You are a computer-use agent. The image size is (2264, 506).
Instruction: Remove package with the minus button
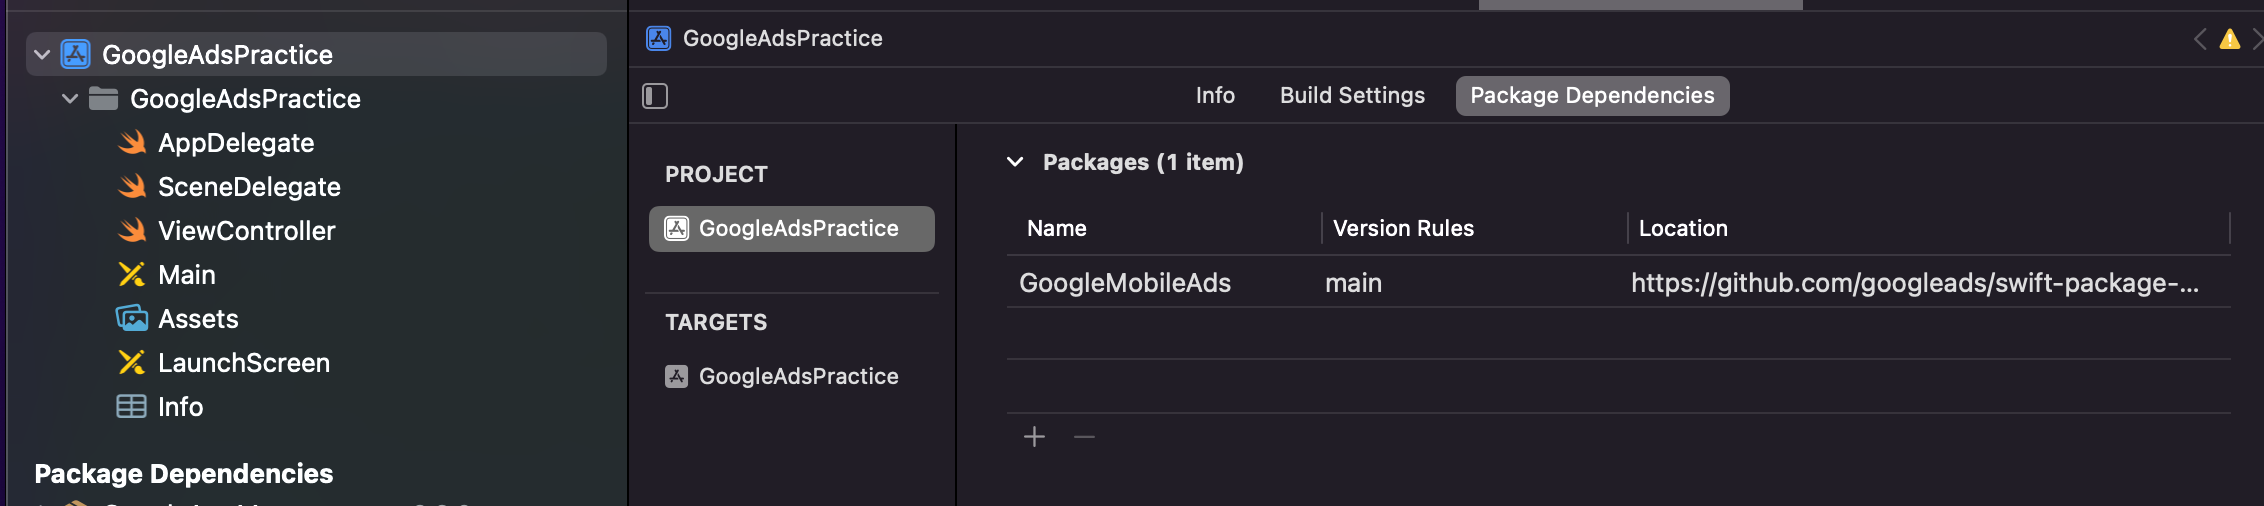click(1084, 437)
